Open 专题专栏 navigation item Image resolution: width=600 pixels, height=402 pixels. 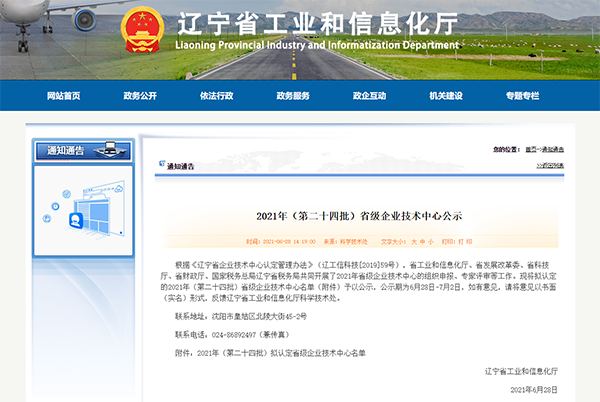522,96
